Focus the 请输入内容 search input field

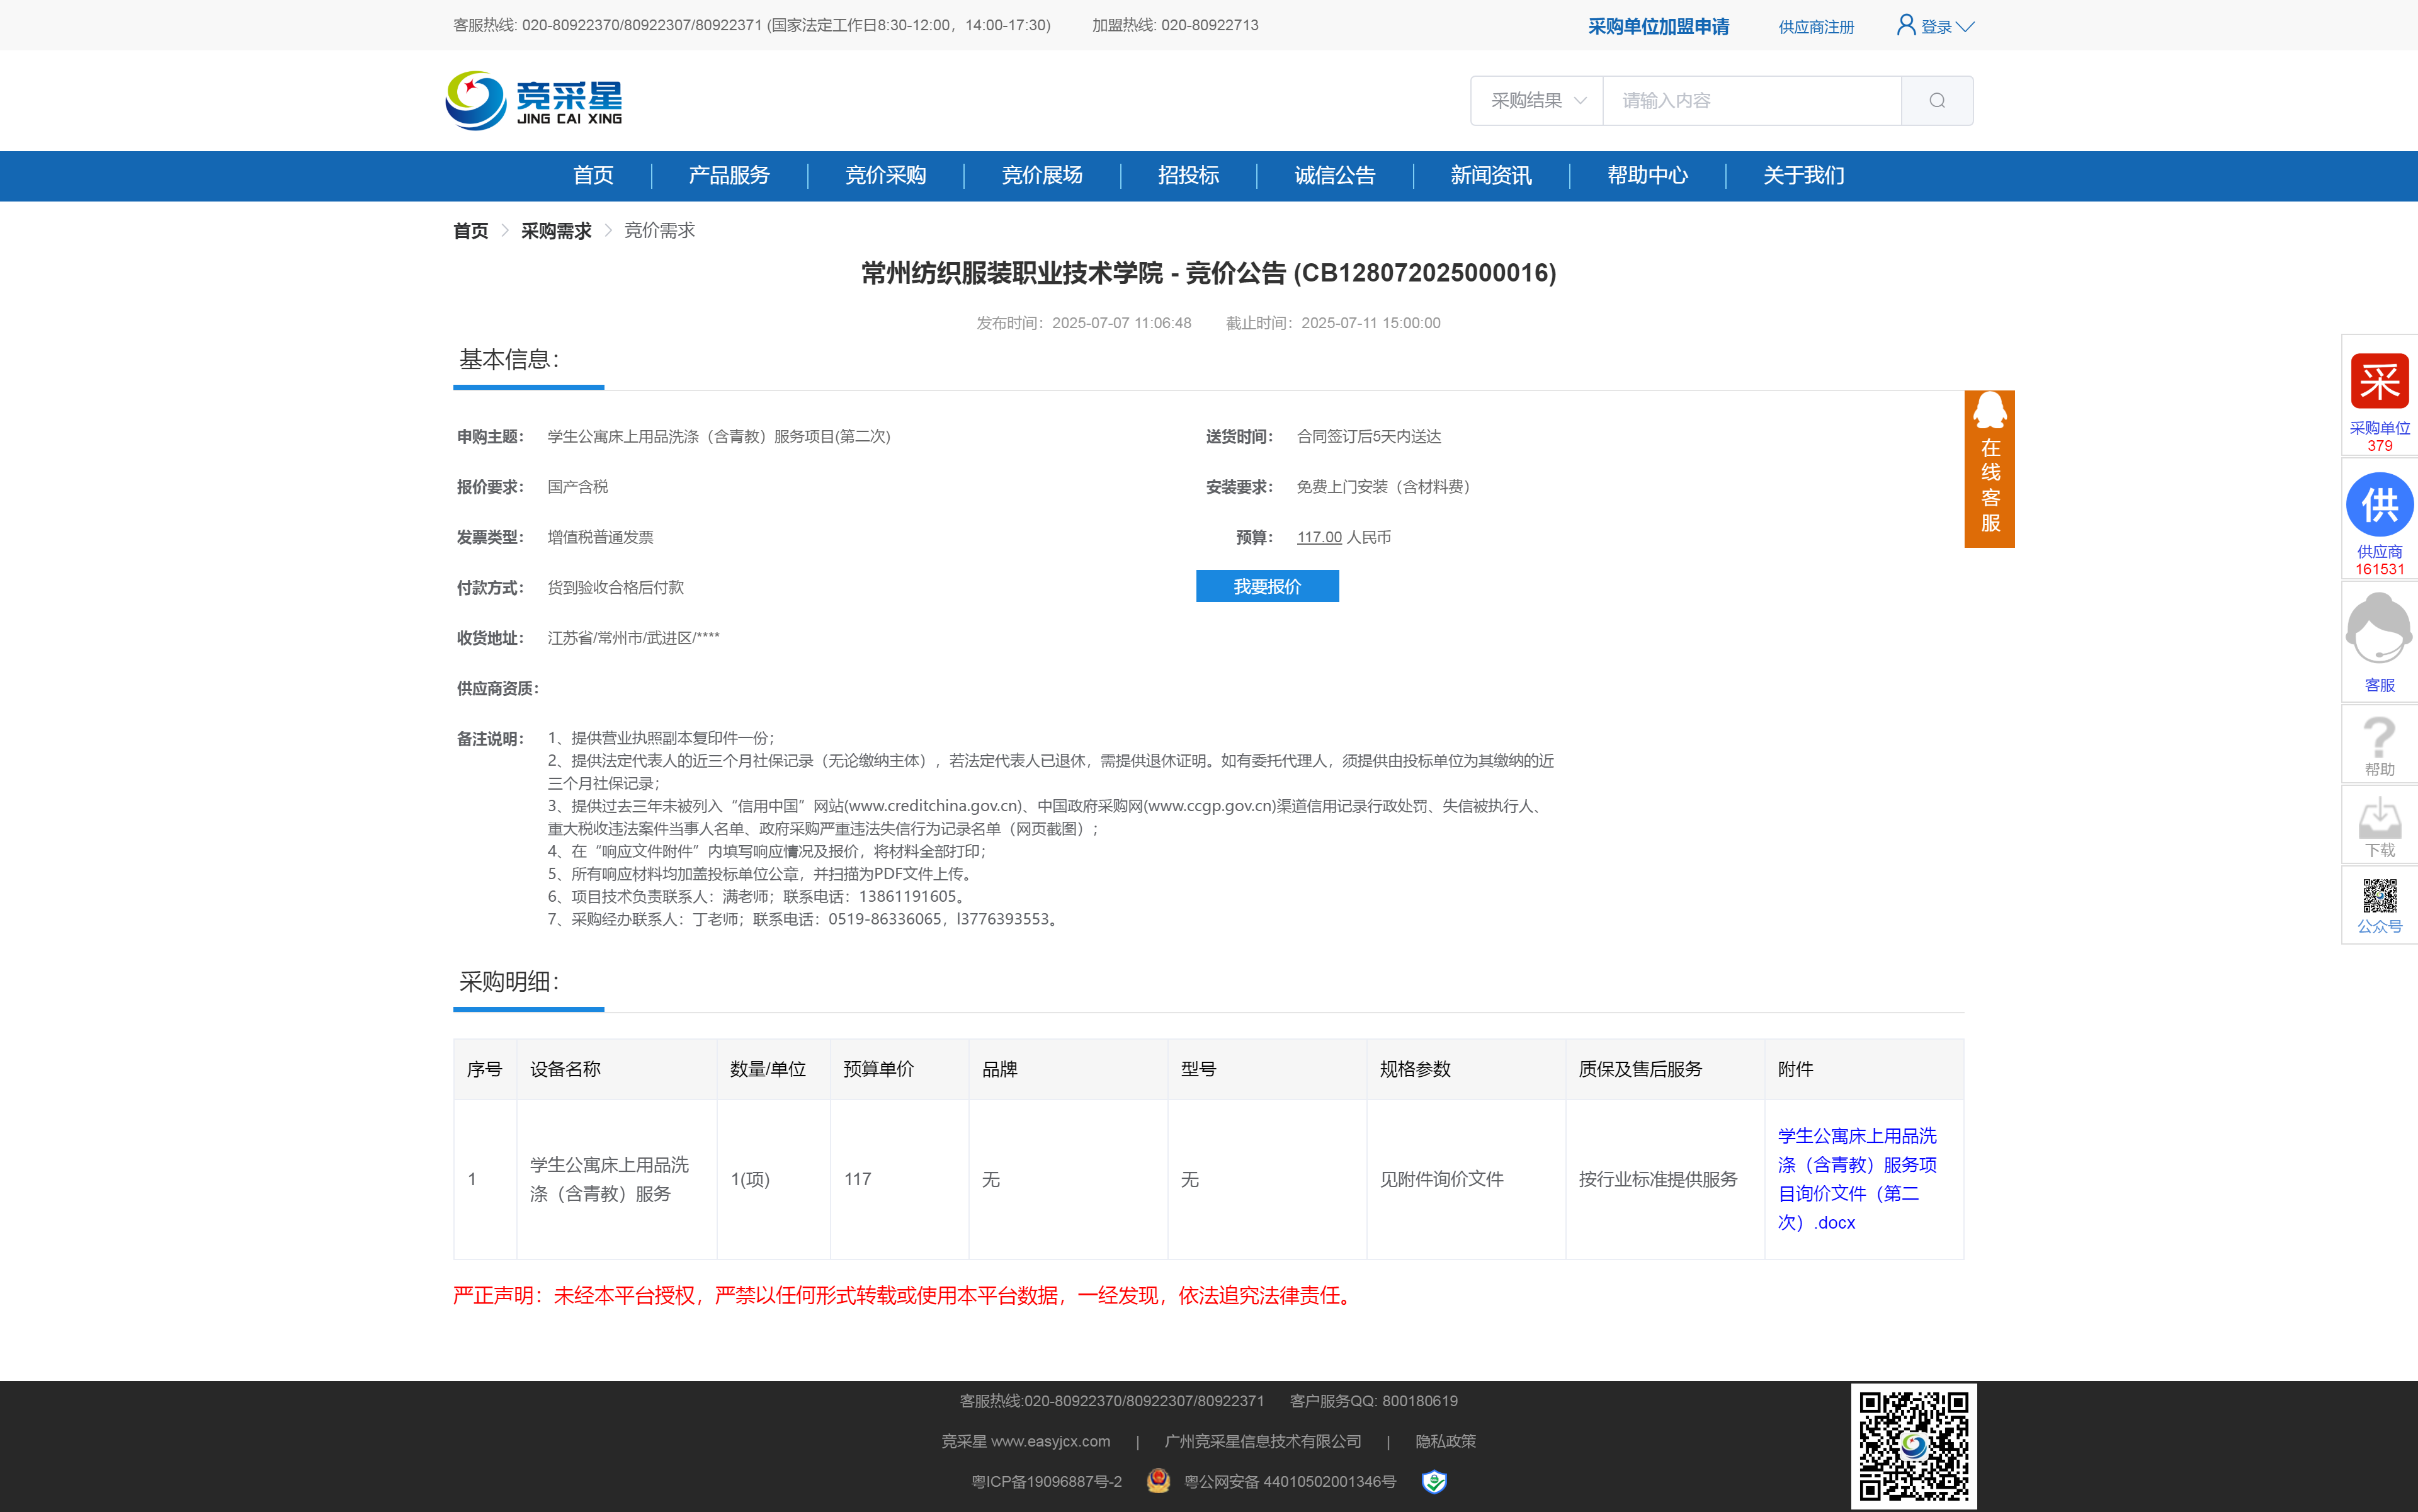pyautogui.click(x=1750, y=101)
